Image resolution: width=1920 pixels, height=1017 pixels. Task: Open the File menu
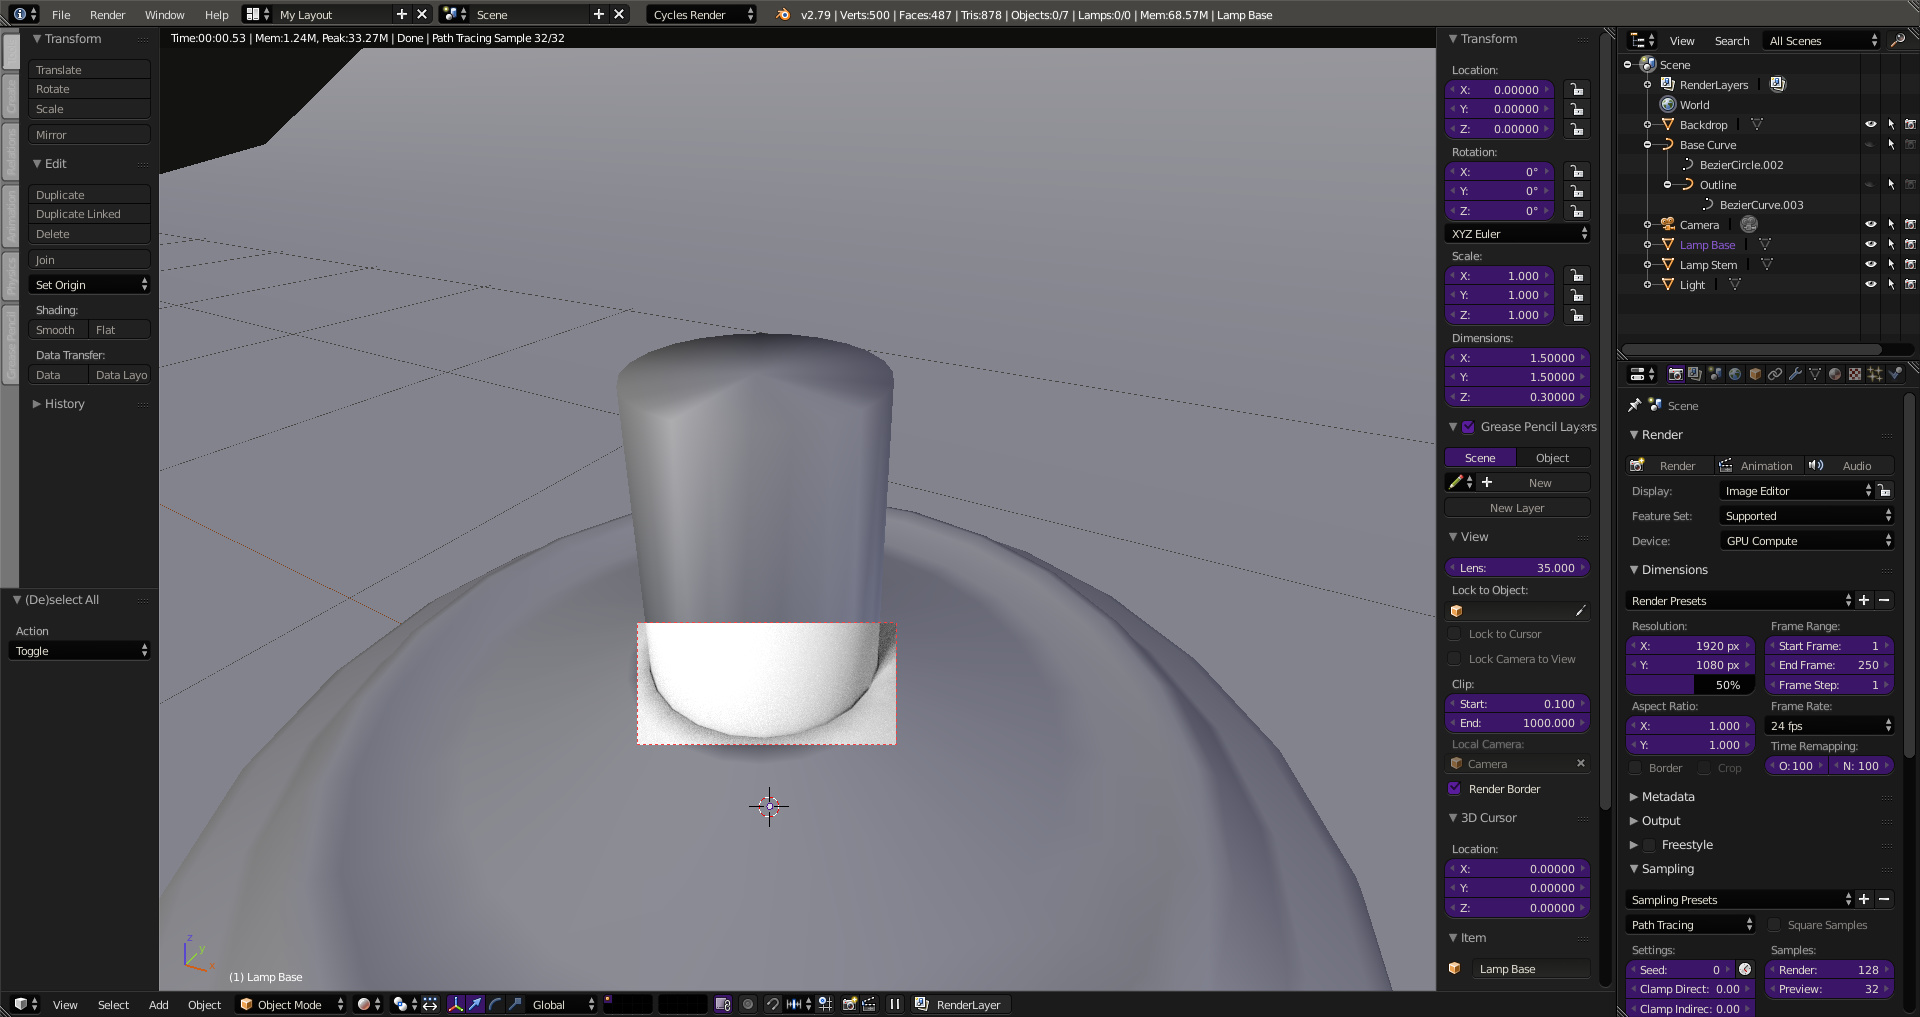pyautogui.click(x=61, y=14)
